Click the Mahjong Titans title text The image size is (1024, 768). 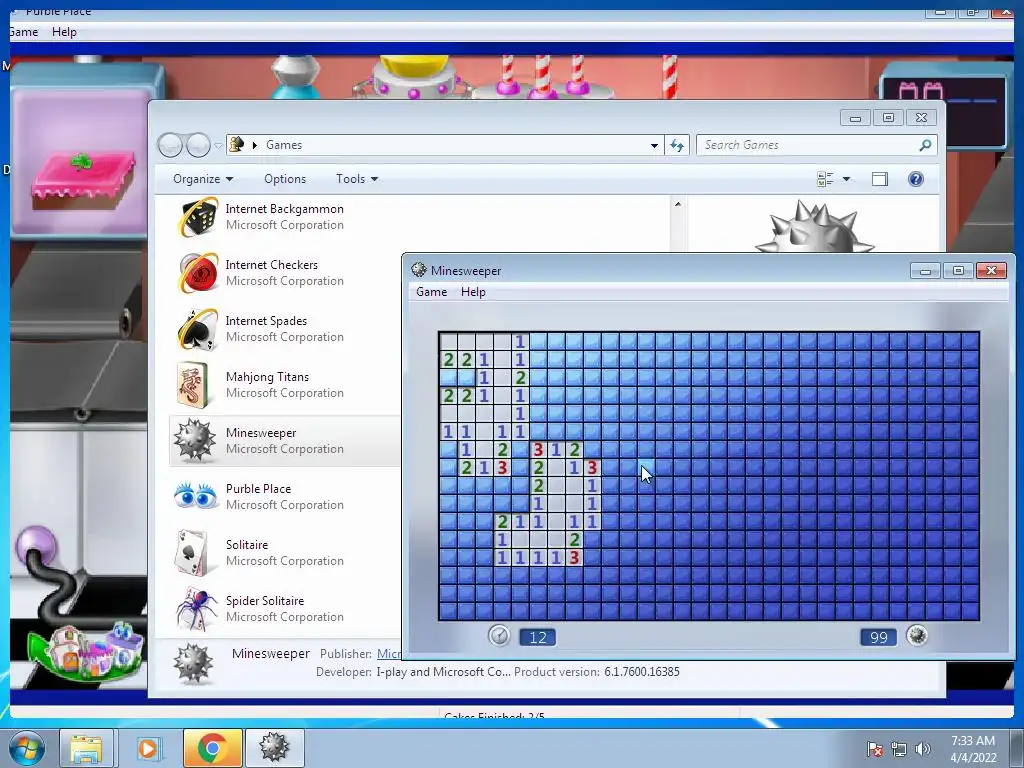coord(267,377)
